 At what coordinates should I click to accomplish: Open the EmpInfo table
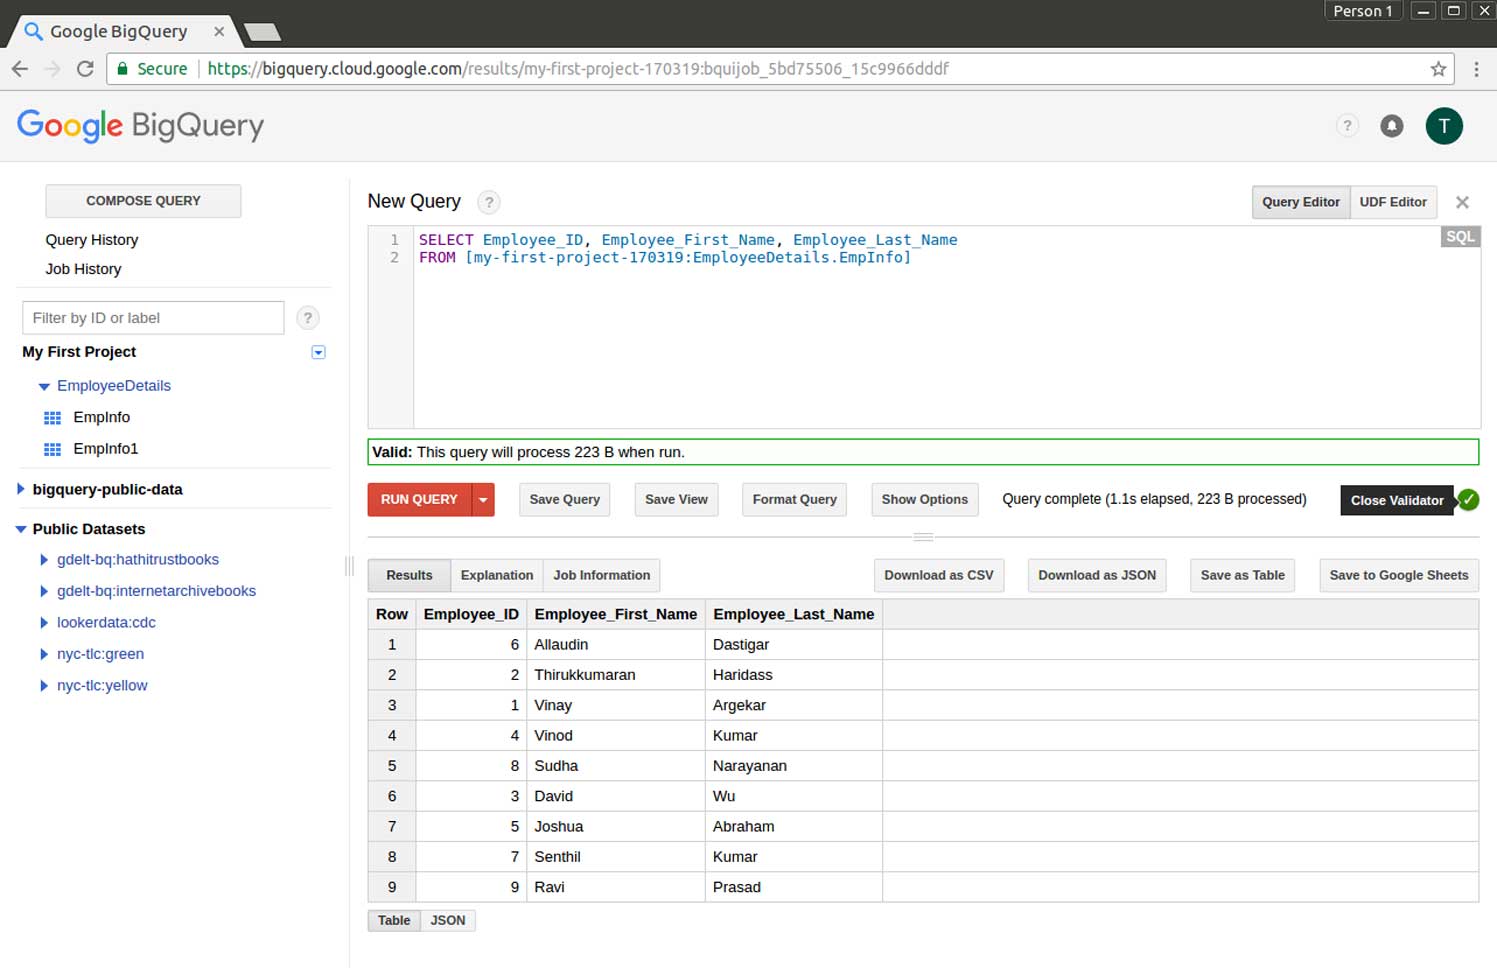click(x=102, y=418)
